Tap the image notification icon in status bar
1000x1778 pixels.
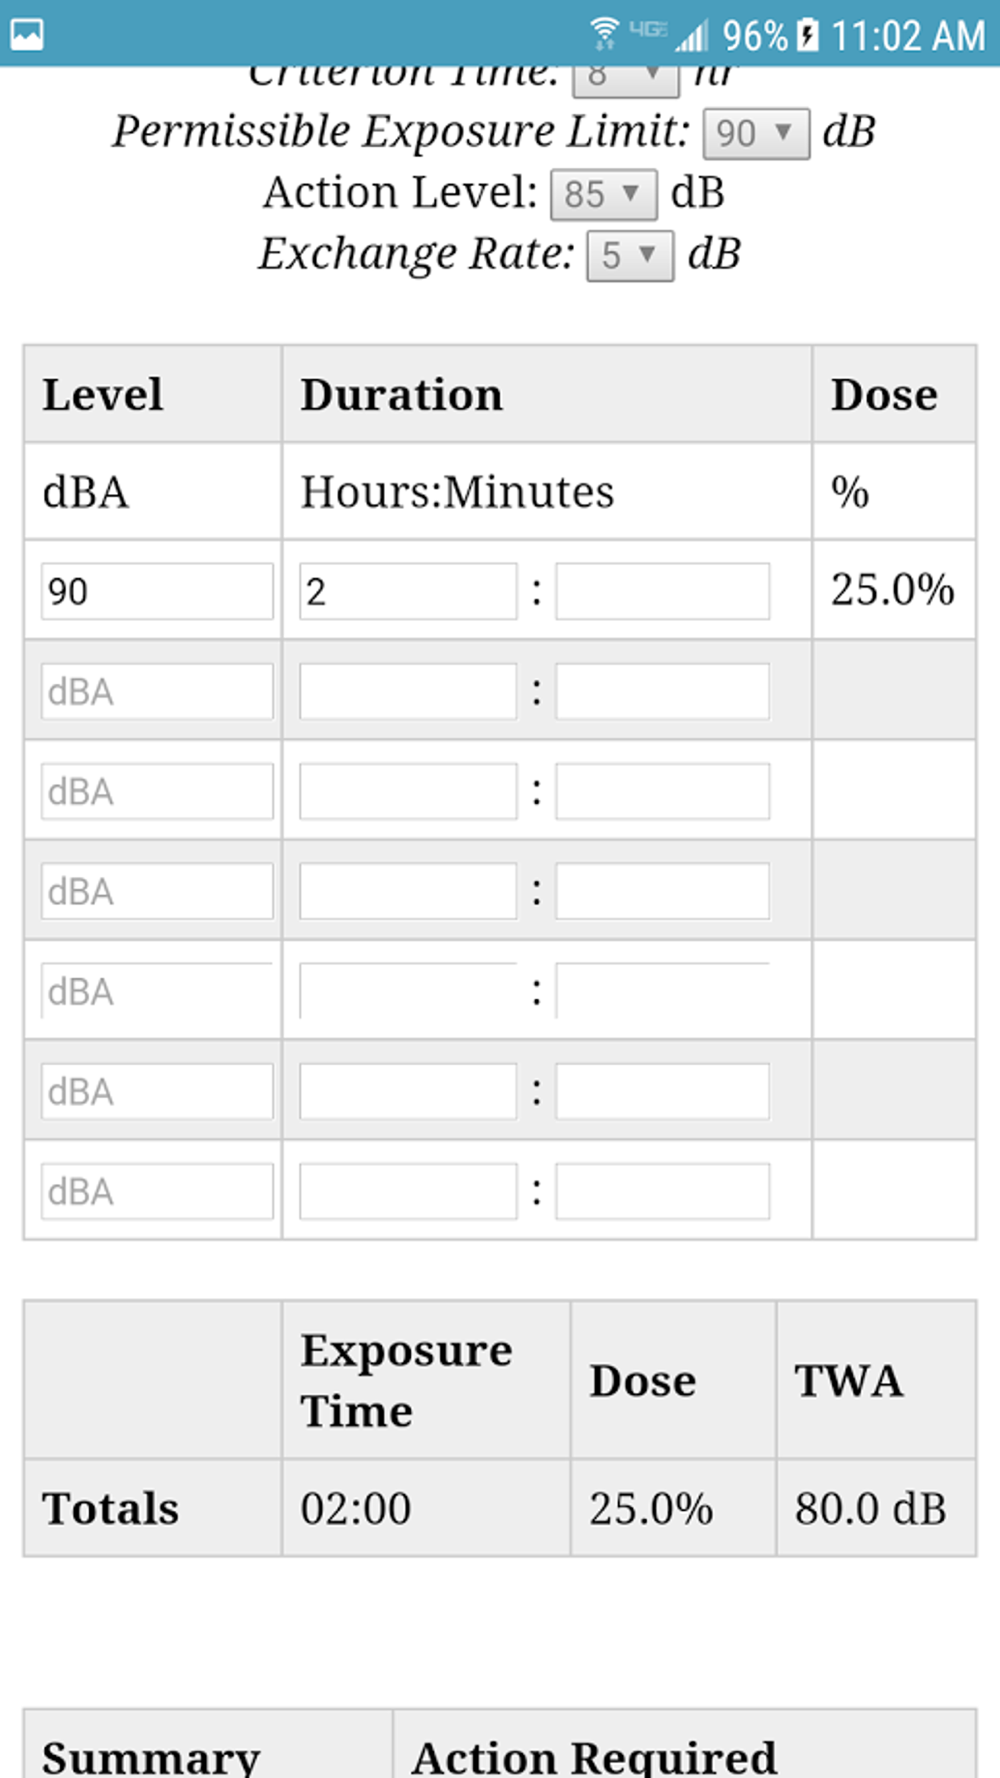27,35
